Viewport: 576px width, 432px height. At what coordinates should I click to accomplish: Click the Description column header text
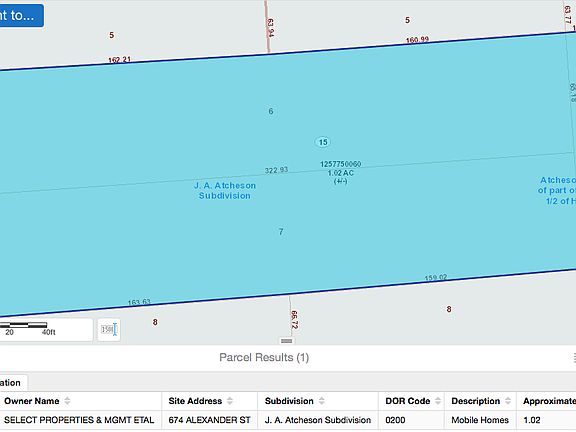click(475, 401)
